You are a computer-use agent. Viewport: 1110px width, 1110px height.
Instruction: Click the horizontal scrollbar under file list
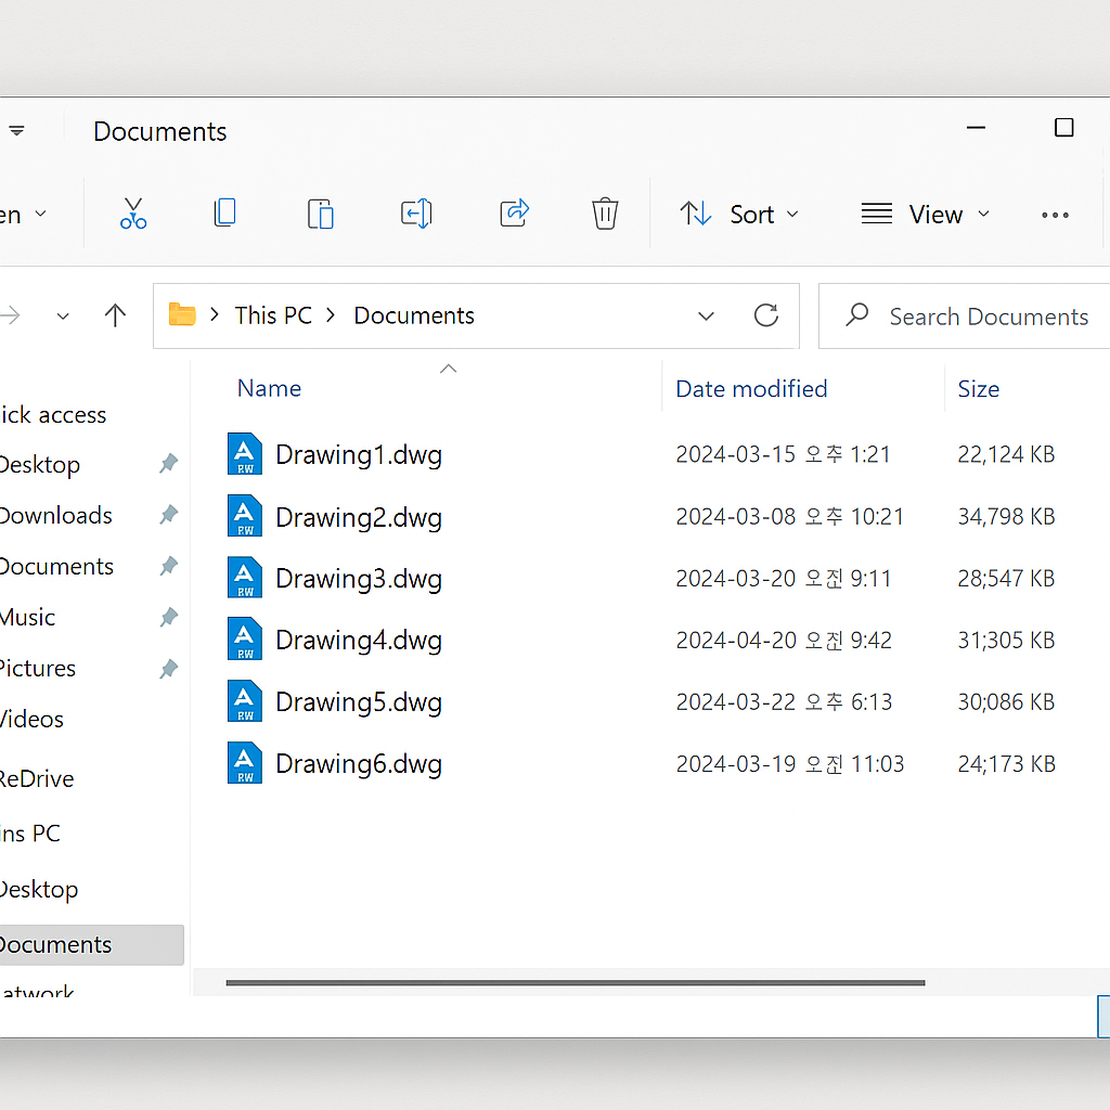[x=576, y=983]
